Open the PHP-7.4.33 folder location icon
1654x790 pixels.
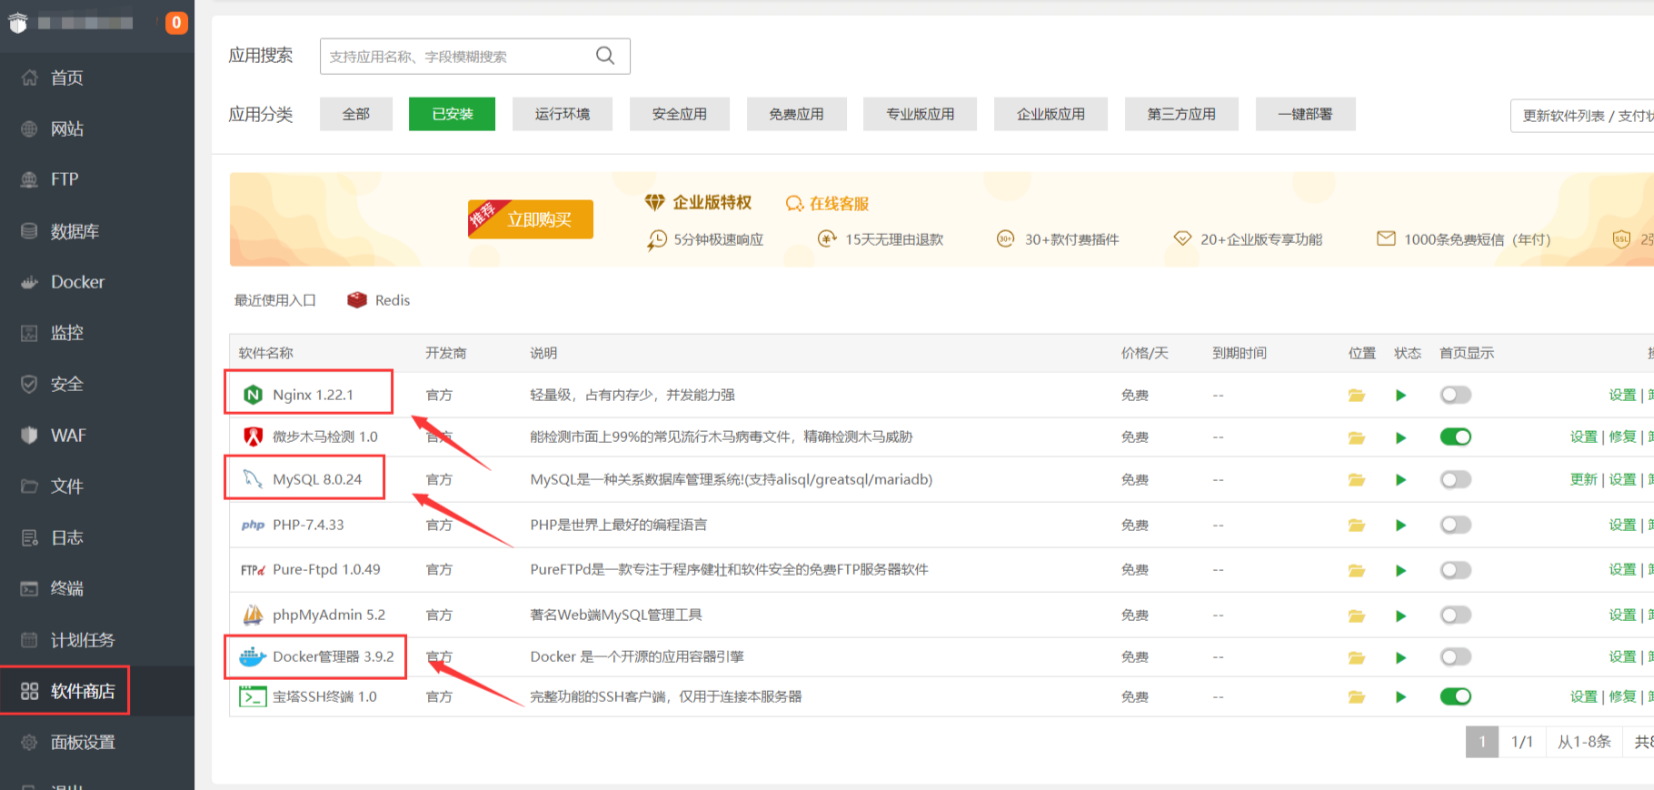1356,525
